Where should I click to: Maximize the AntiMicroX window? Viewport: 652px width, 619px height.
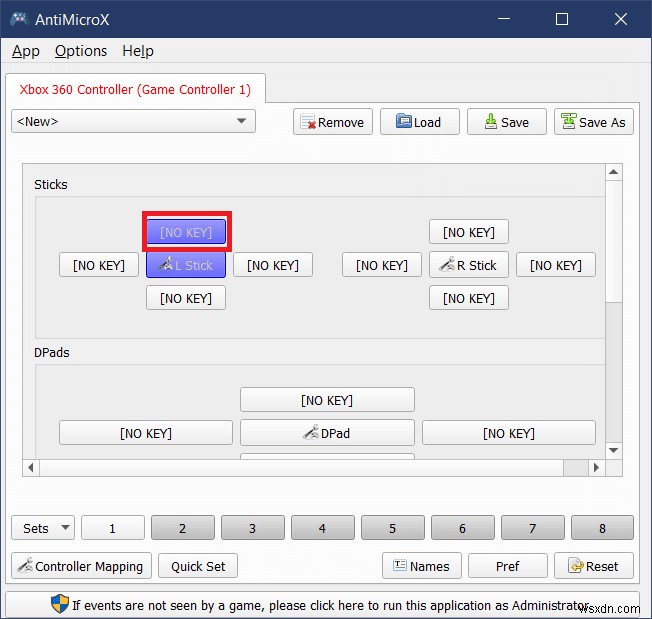point(562,19)
